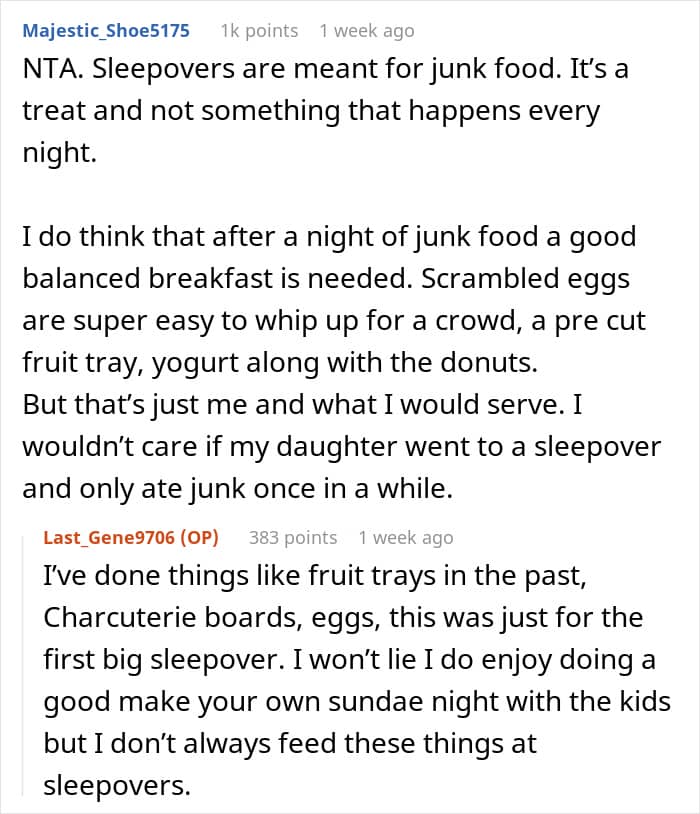Select the paragraph starting 'I do think that'

click(x=334, y=362)
